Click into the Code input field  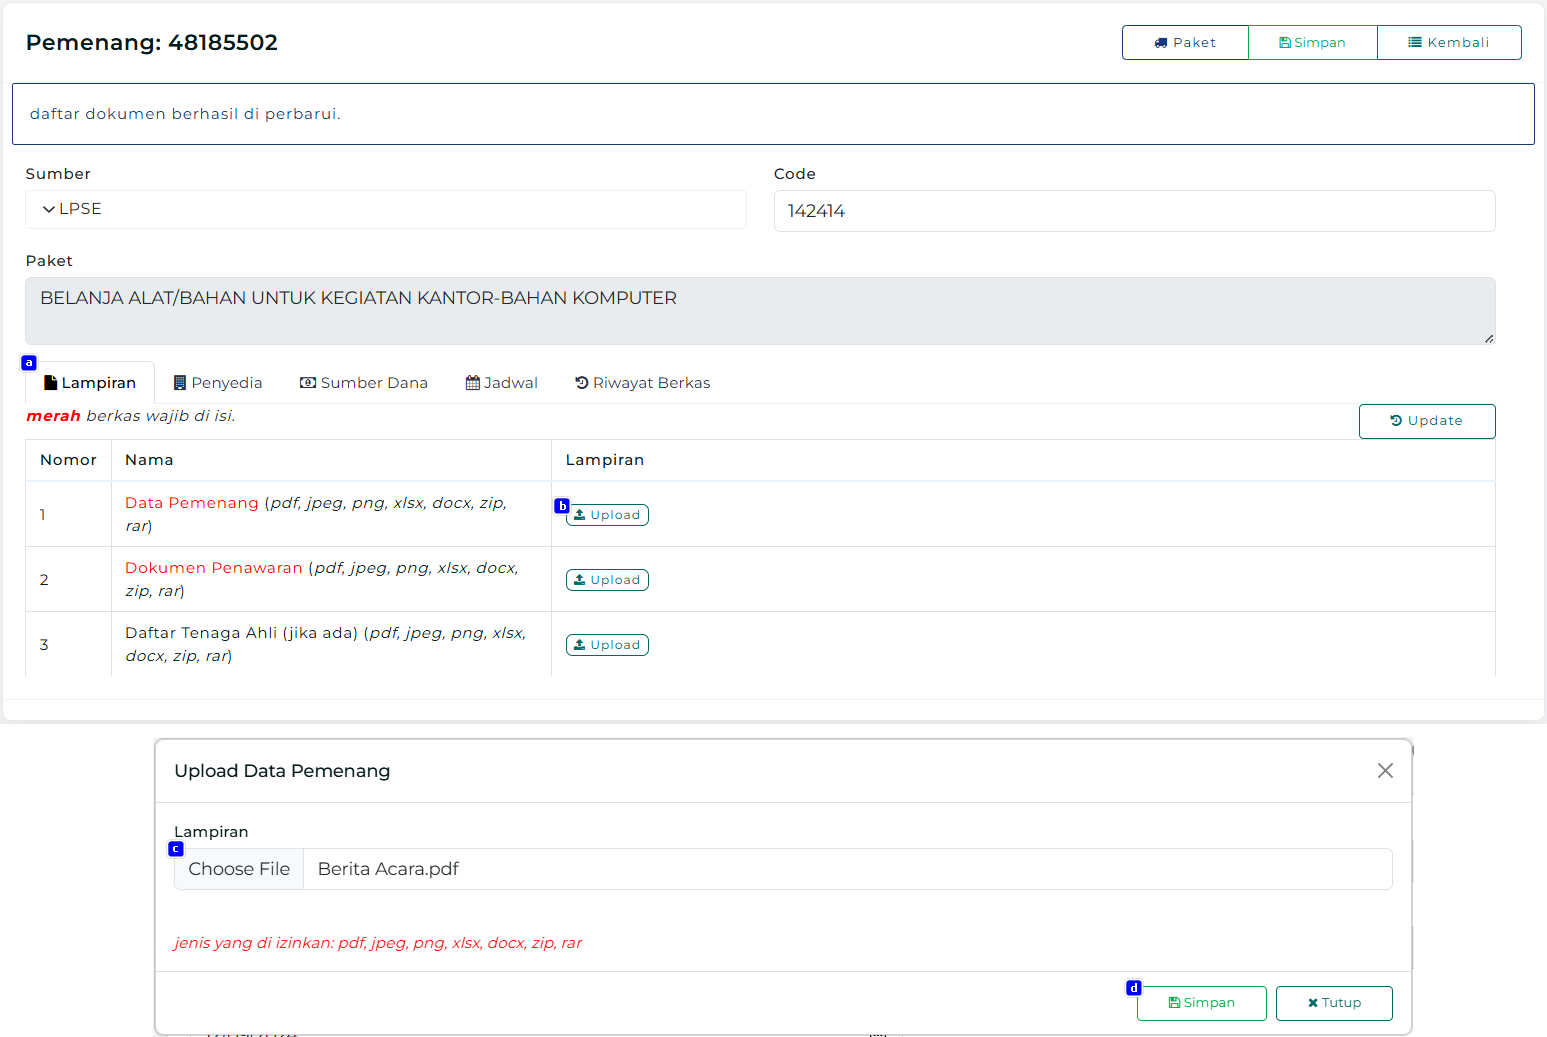[1134, 211]
